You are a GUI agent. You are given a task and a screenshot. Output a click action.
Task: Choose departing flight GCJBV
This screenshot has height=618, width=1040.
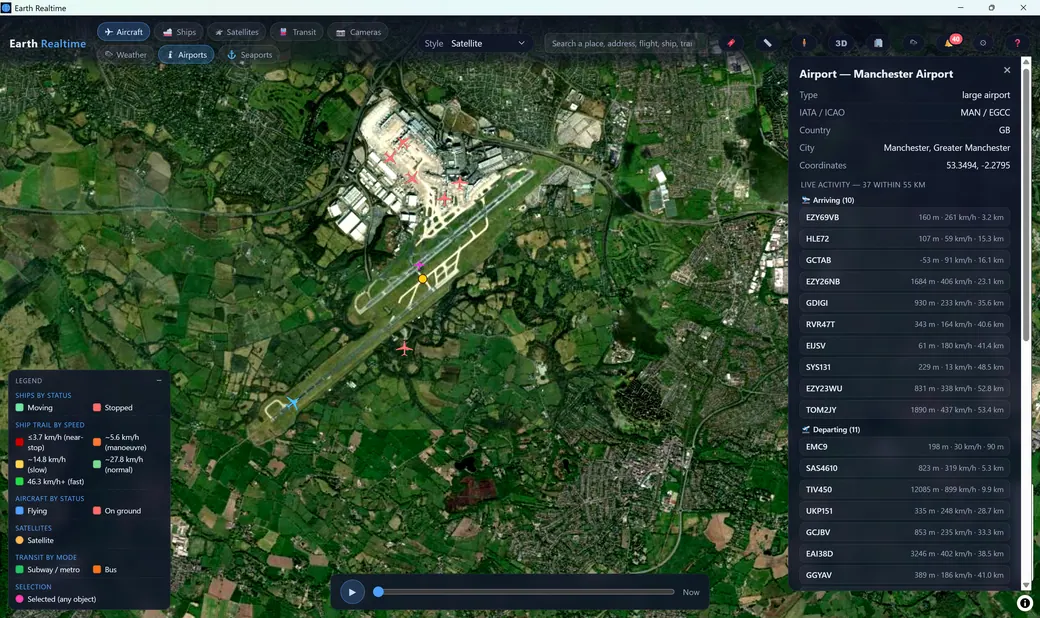tap(905, 532)
